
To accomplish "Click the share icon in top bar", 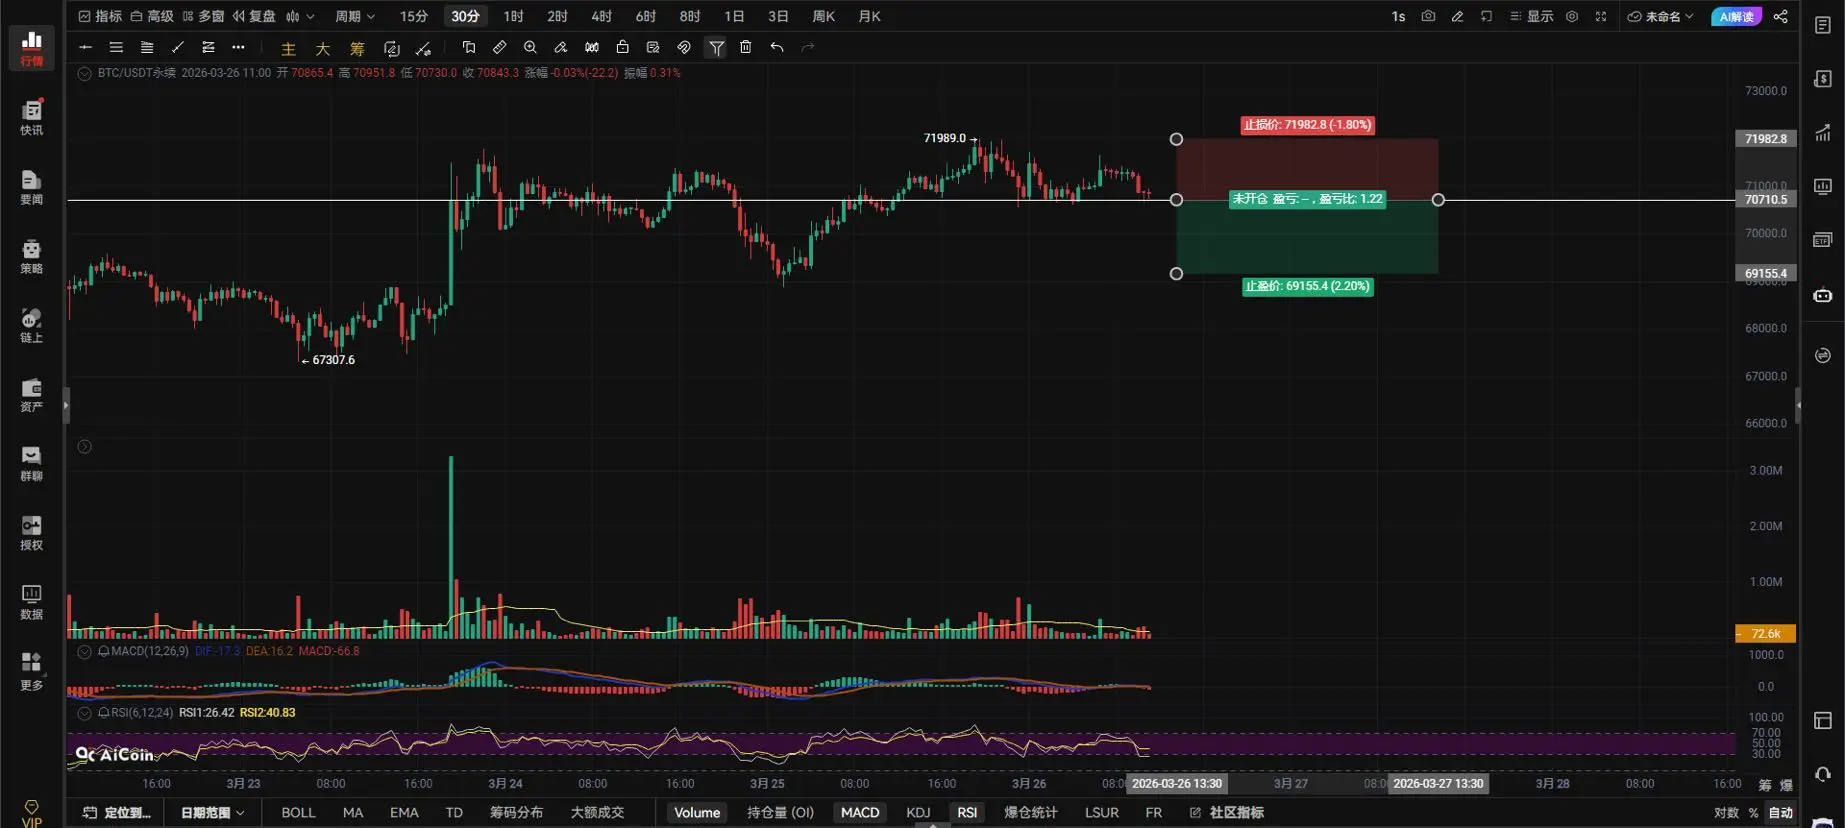I will click(1781, 16).
